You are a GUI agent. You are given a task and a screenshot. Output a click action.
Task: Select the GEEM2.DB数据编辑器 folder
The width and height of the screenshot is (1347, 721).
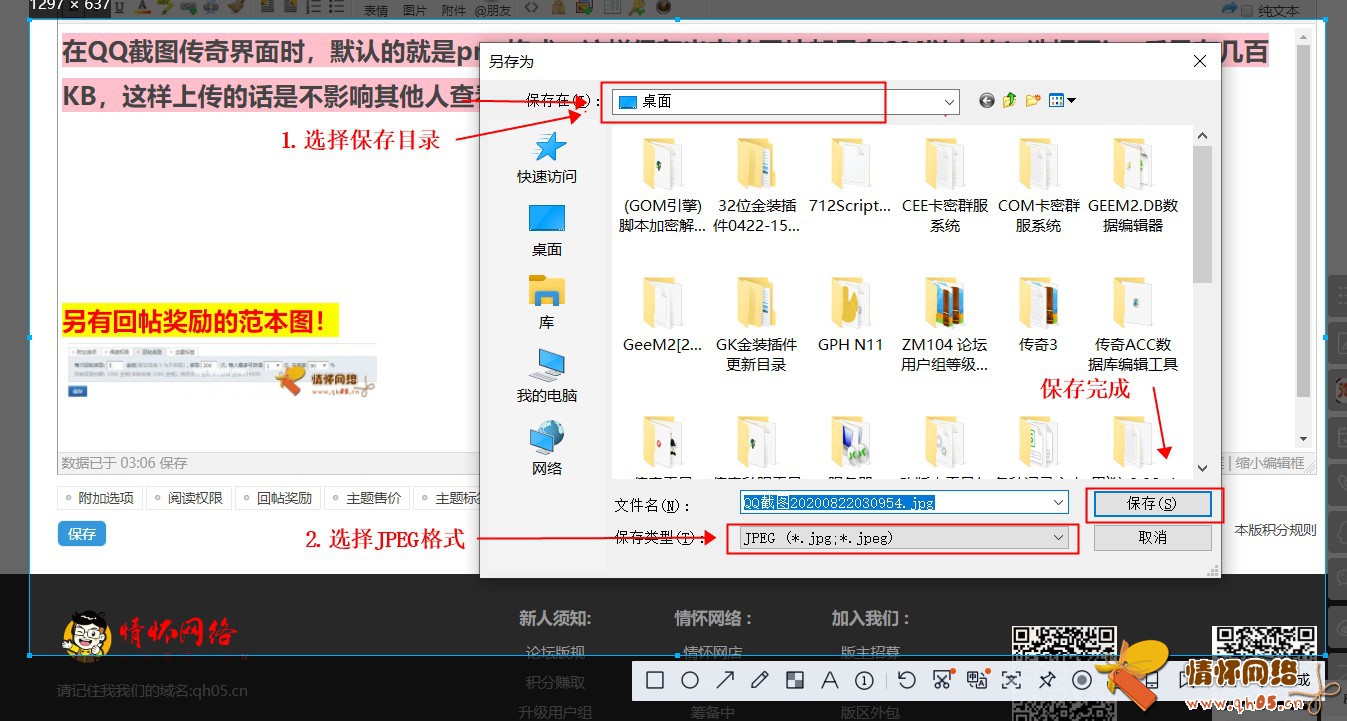coord(1133,186)
